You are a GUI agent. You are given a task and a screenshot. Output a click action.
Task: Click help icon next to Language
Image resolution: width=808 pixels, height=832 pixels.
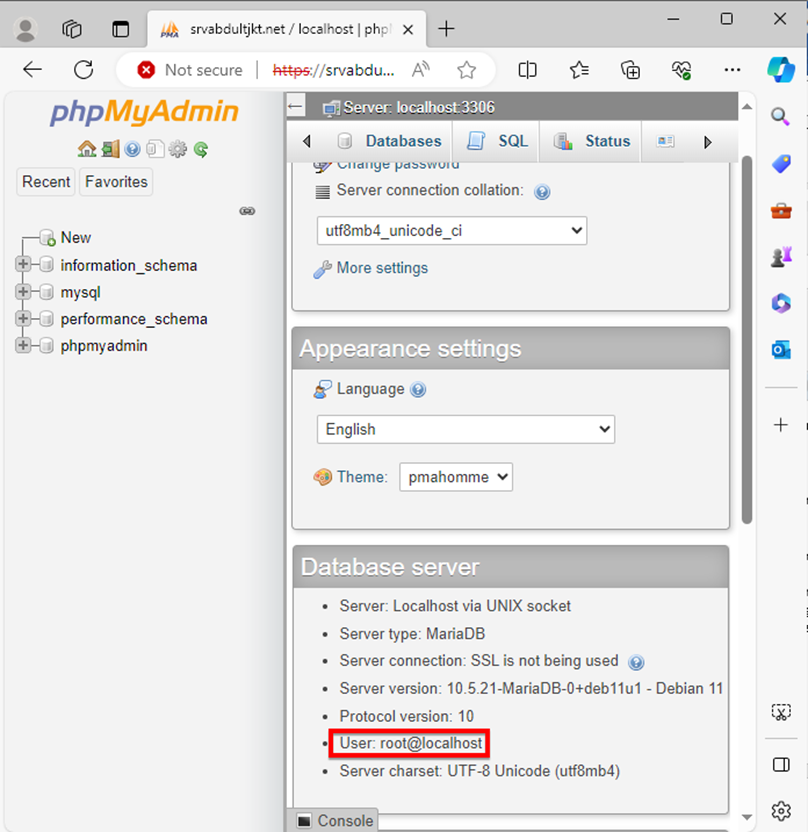[x=418, y=390]
